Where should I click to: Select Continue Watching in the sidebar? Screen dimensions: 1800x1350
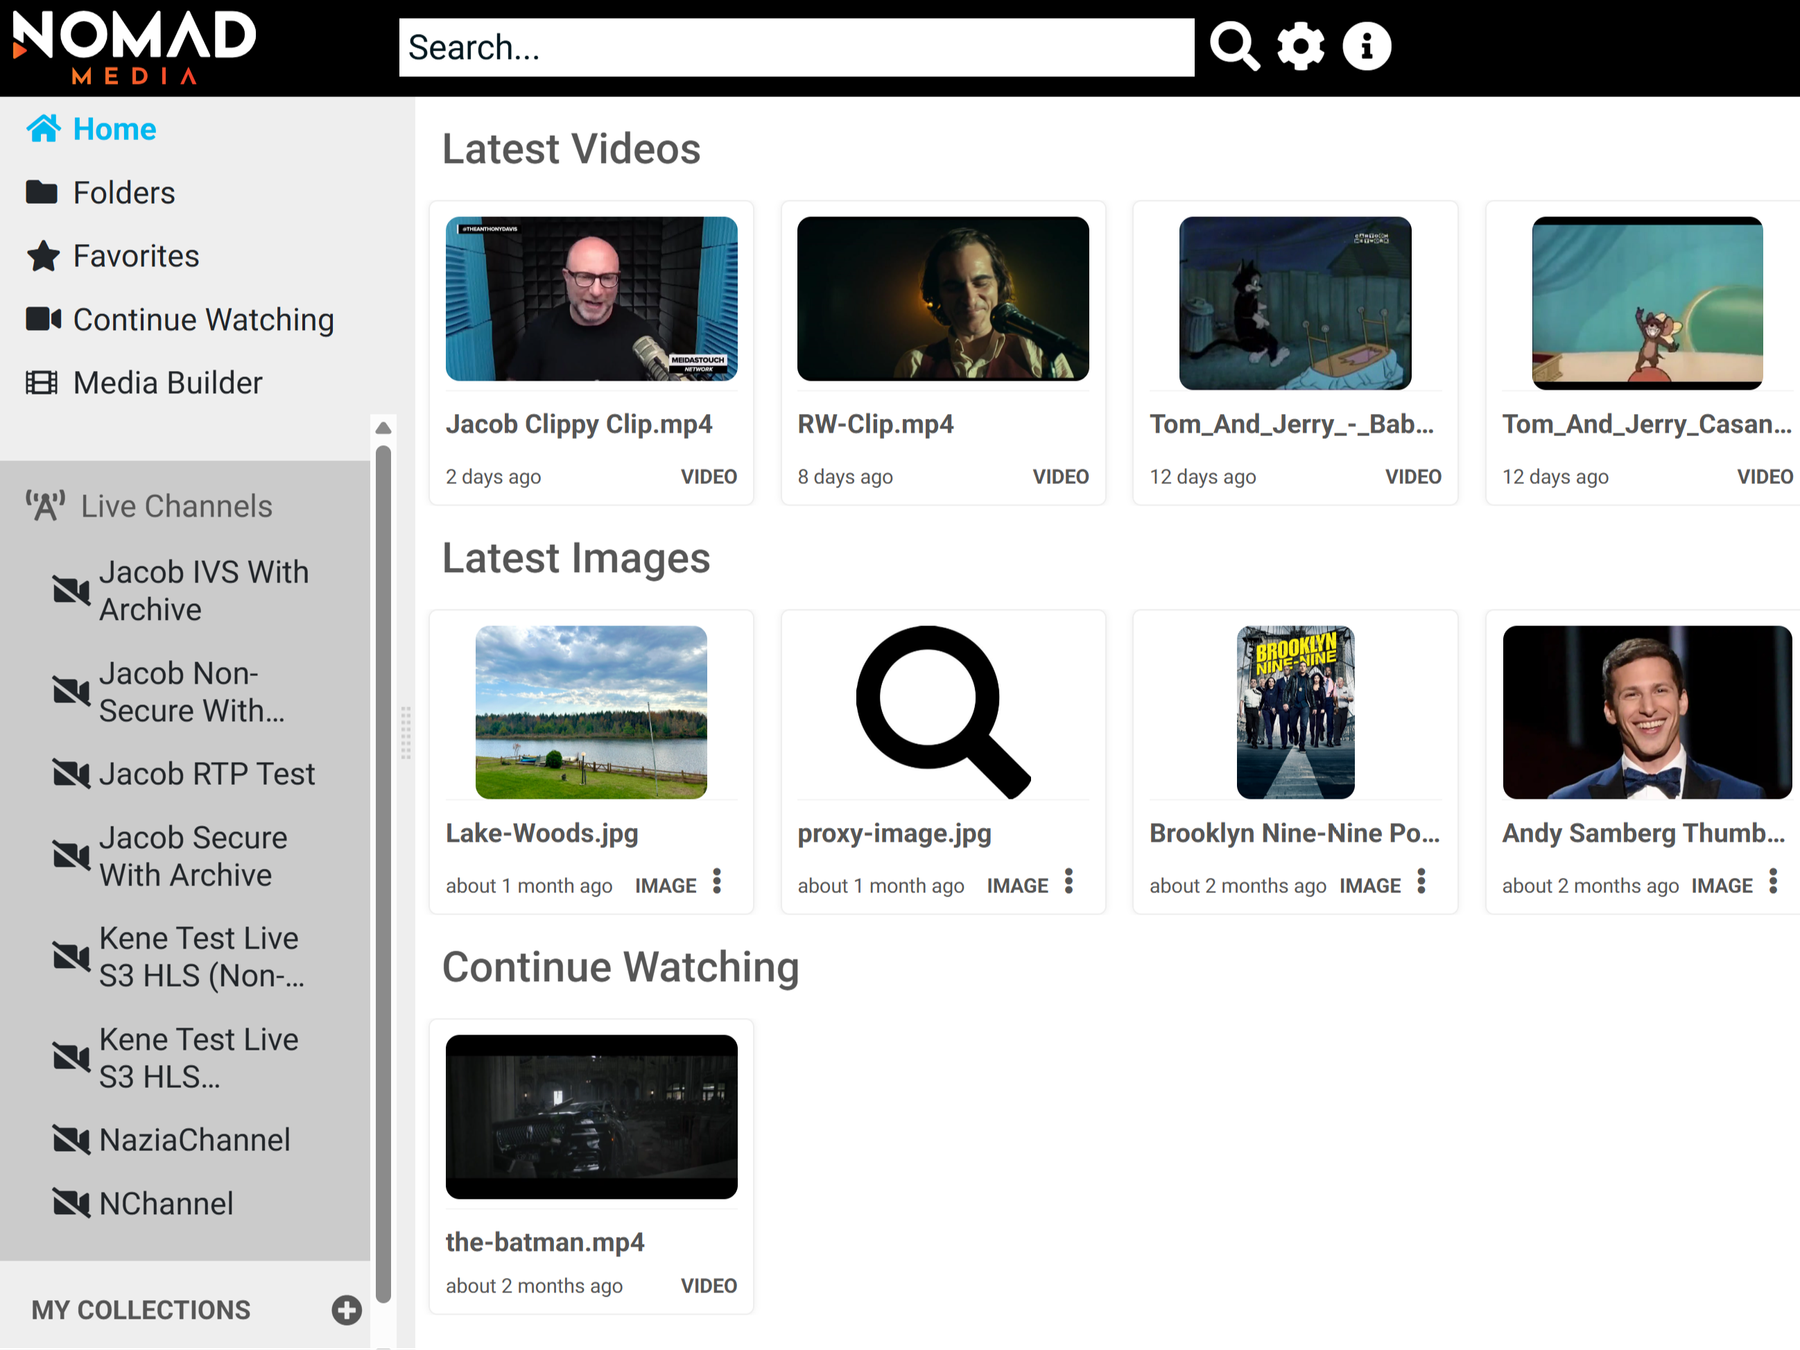click(203, 320)
